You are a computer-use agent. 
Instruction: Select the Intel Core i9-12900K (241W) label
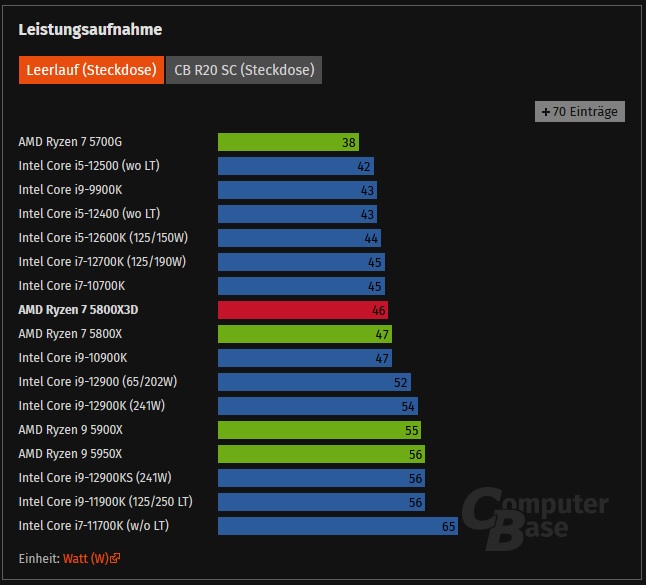(91, 406)
